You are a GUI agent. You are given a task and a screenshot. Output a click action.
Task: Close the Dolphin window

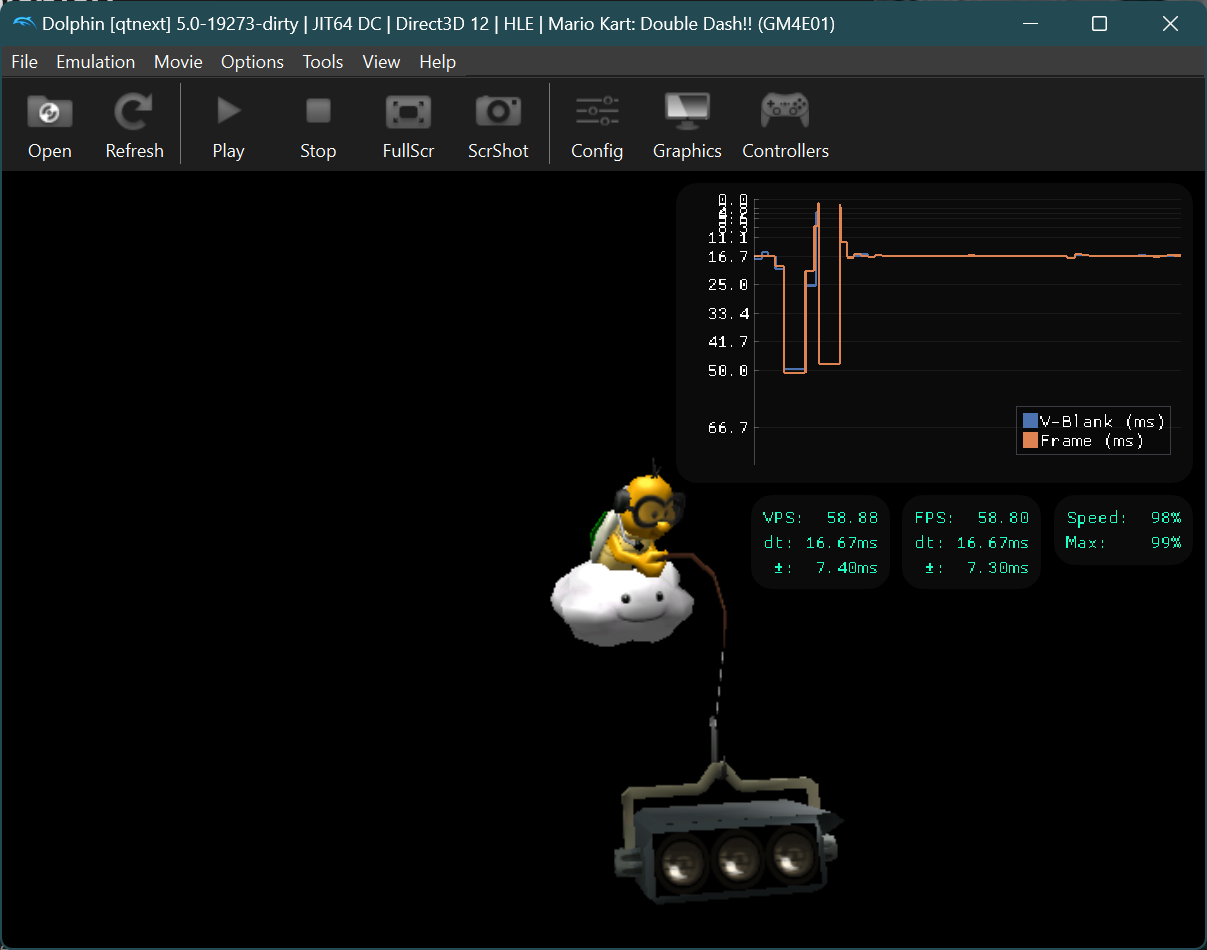pyautogui.click(x=1170, y=24)
